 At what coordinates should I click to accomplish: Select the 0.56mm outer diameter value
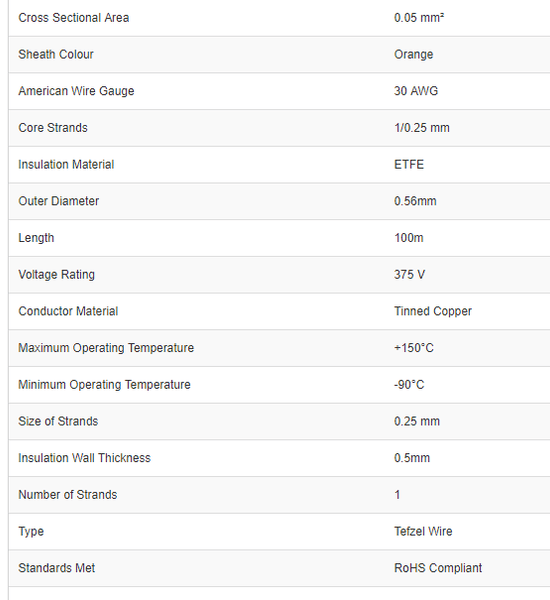(x=415, y=201)
